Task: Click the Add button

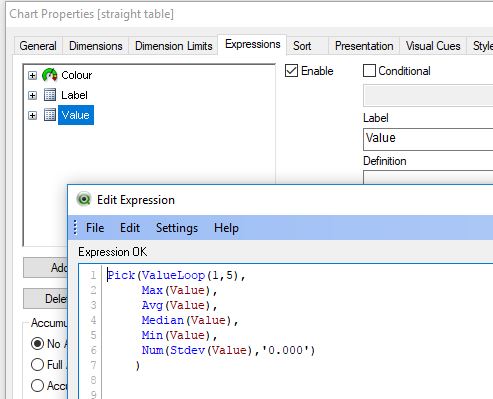Action: pos(45,267)
